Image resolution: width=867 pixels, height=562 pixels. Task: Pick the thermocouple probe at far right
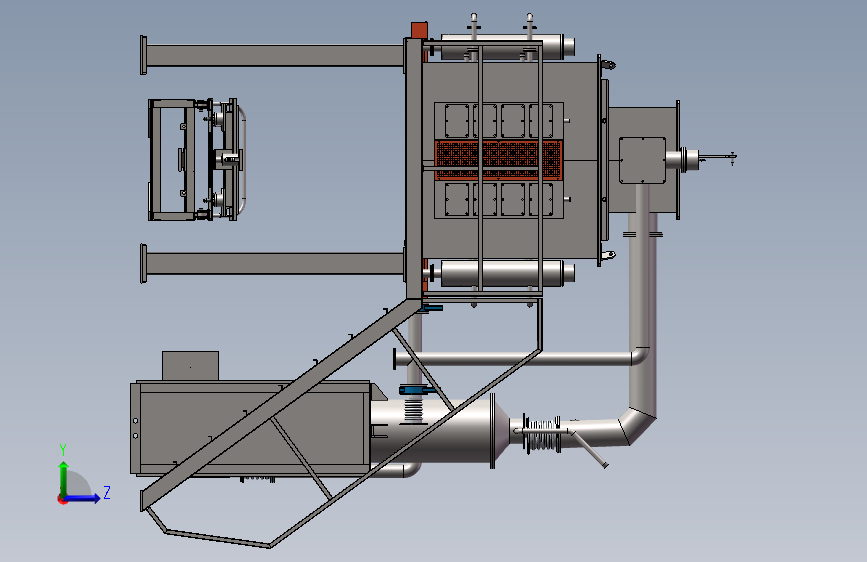point(717,159)
